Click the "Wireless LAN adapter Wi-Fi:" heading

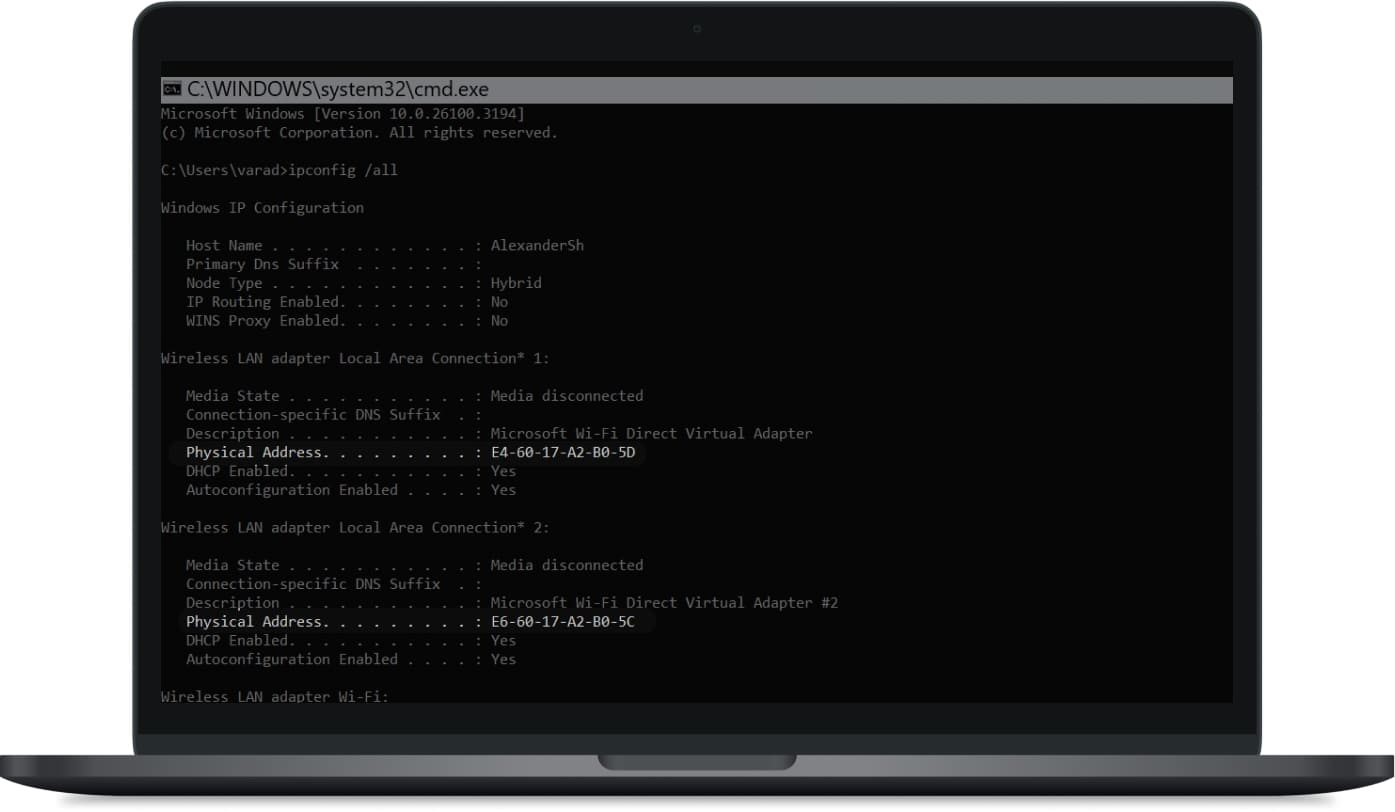coord(274,696)
